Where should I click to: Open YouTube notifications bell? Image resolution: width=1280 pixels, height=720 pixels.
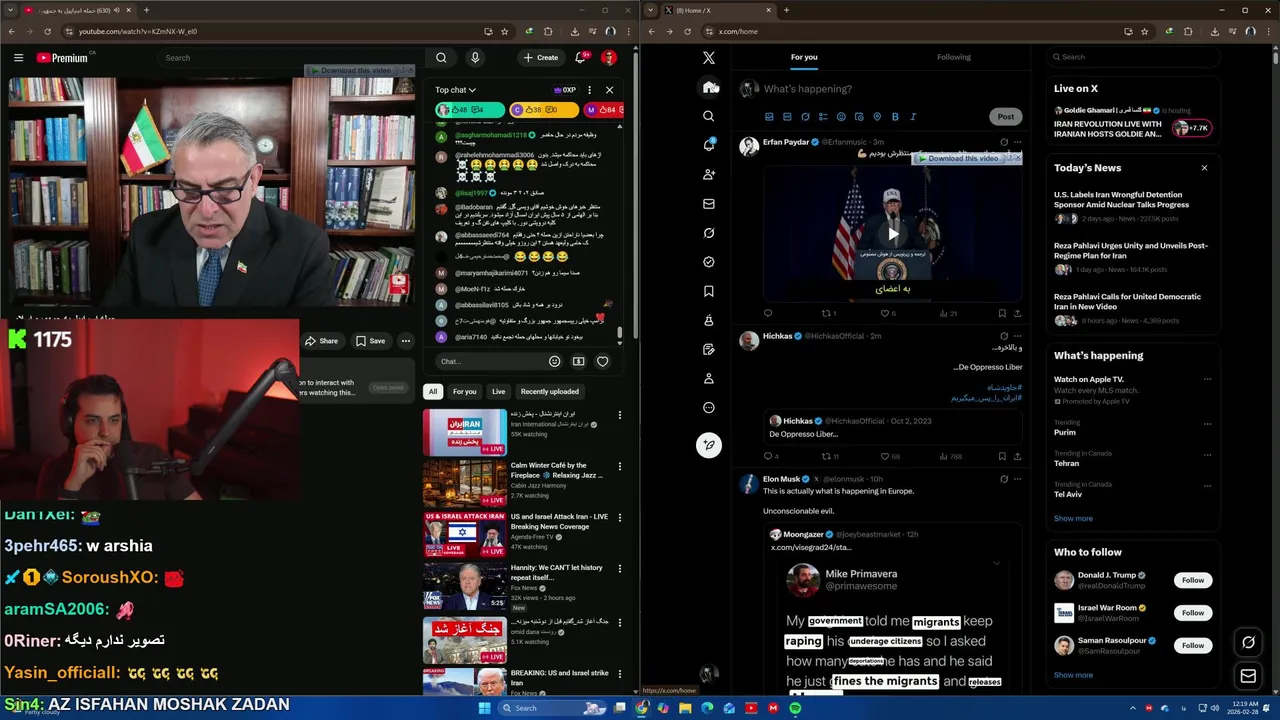pos(581,58)
